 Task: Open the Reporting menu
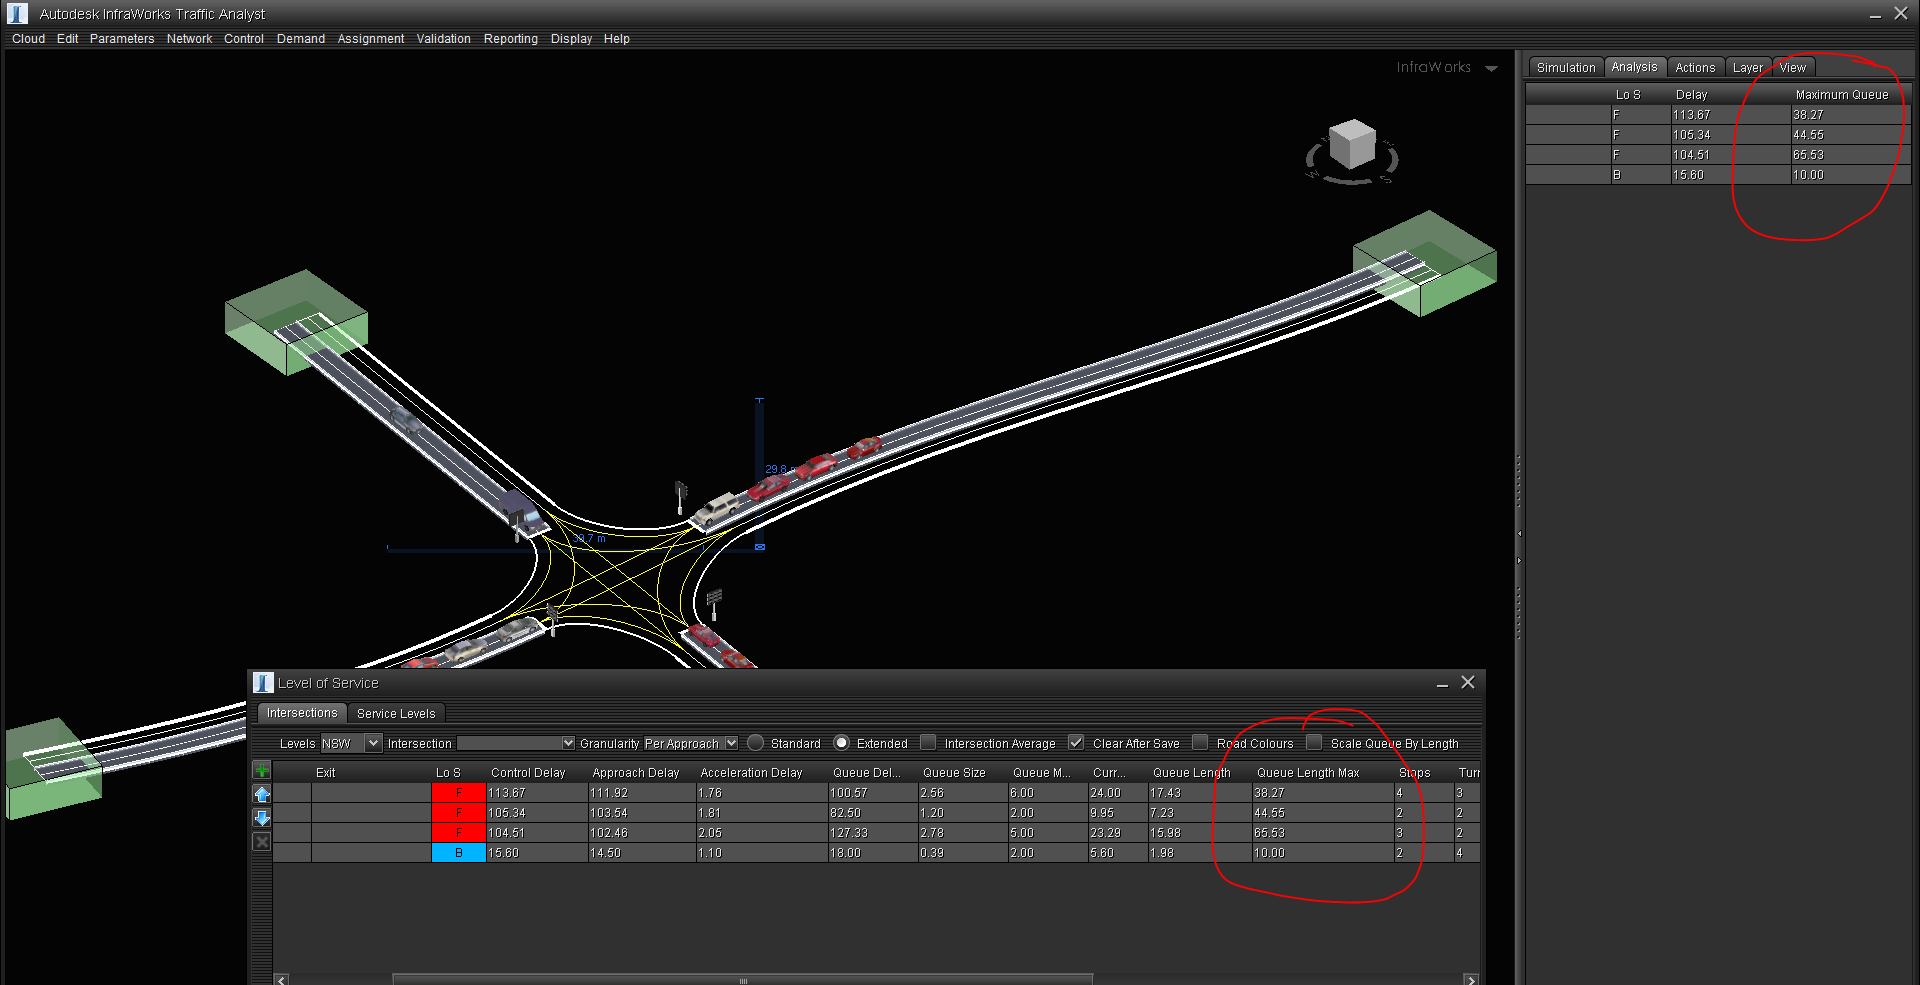coord(510,38)
